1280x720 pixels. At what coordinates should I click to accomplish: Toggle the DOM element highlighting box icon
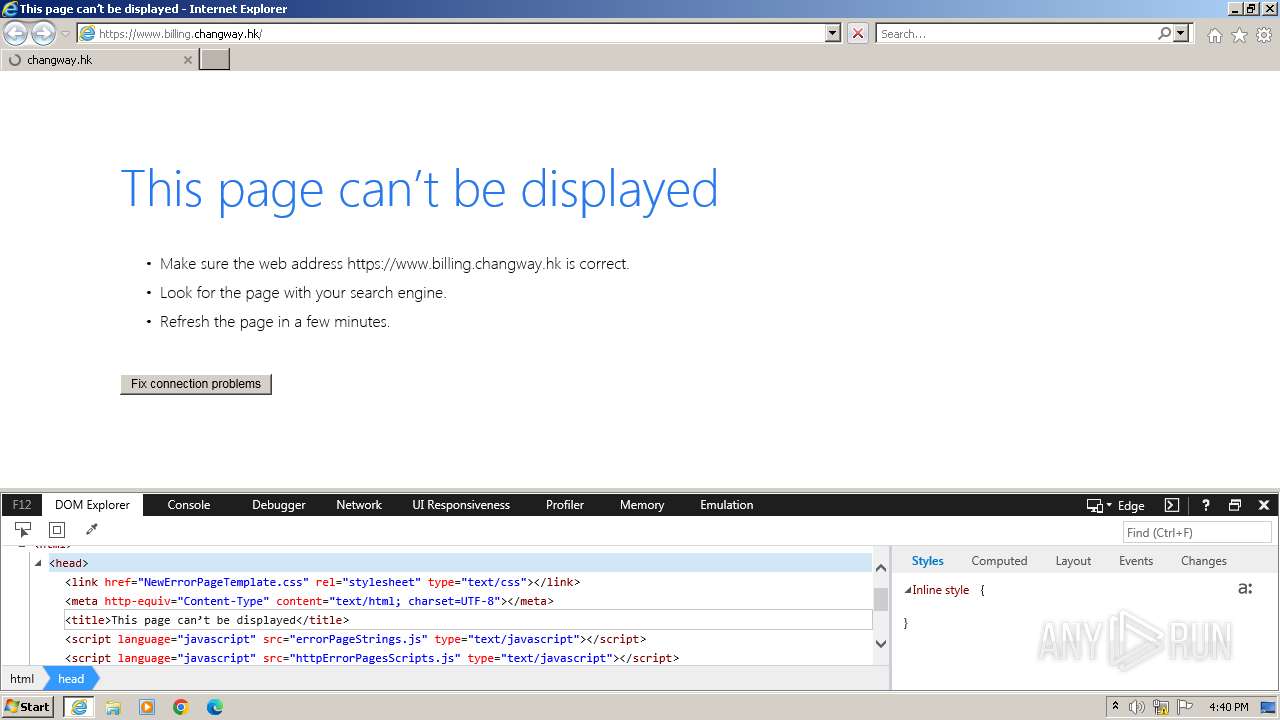pyautogui.click(x=57, y=530)
